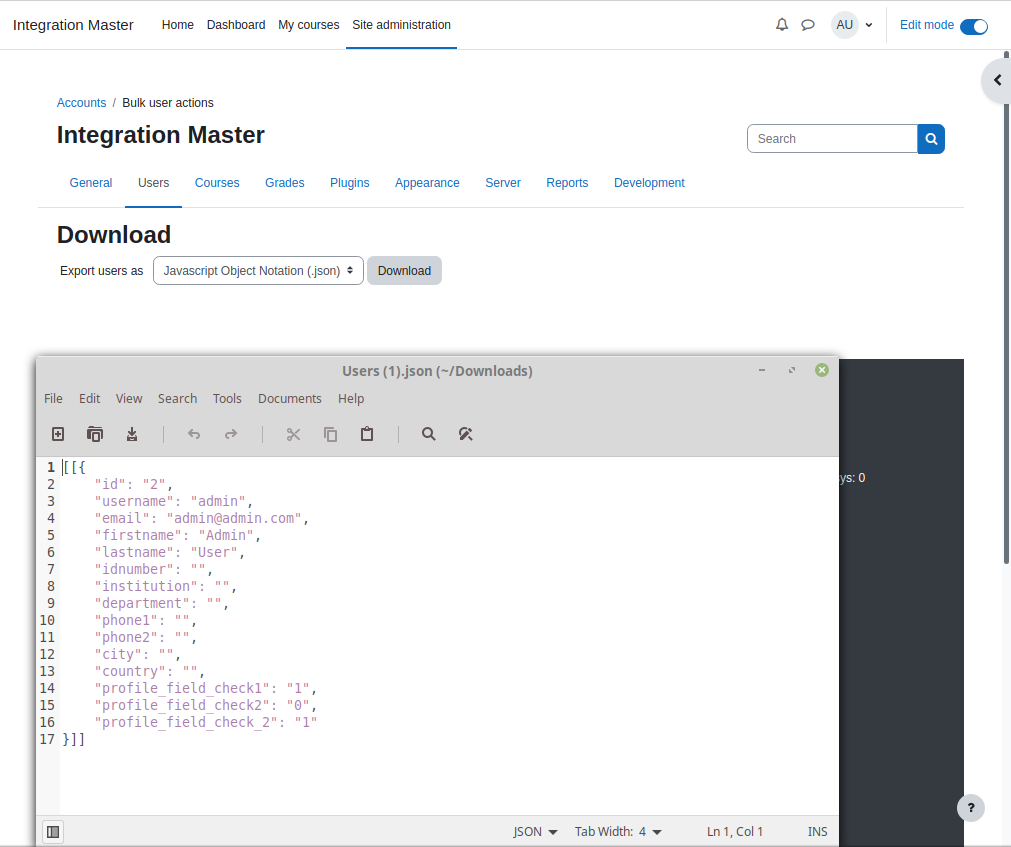Screen dimensions: 1011x847
Task: Click the redo arrow icon
Action: [x=231, y=434]
